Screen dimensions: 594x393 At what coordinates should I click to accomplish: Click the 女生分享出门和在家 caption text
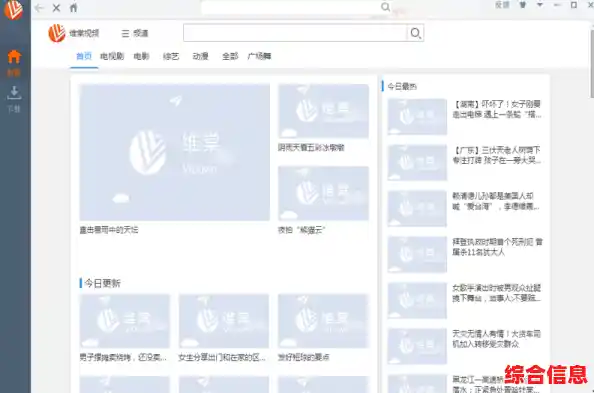(222, 357)
